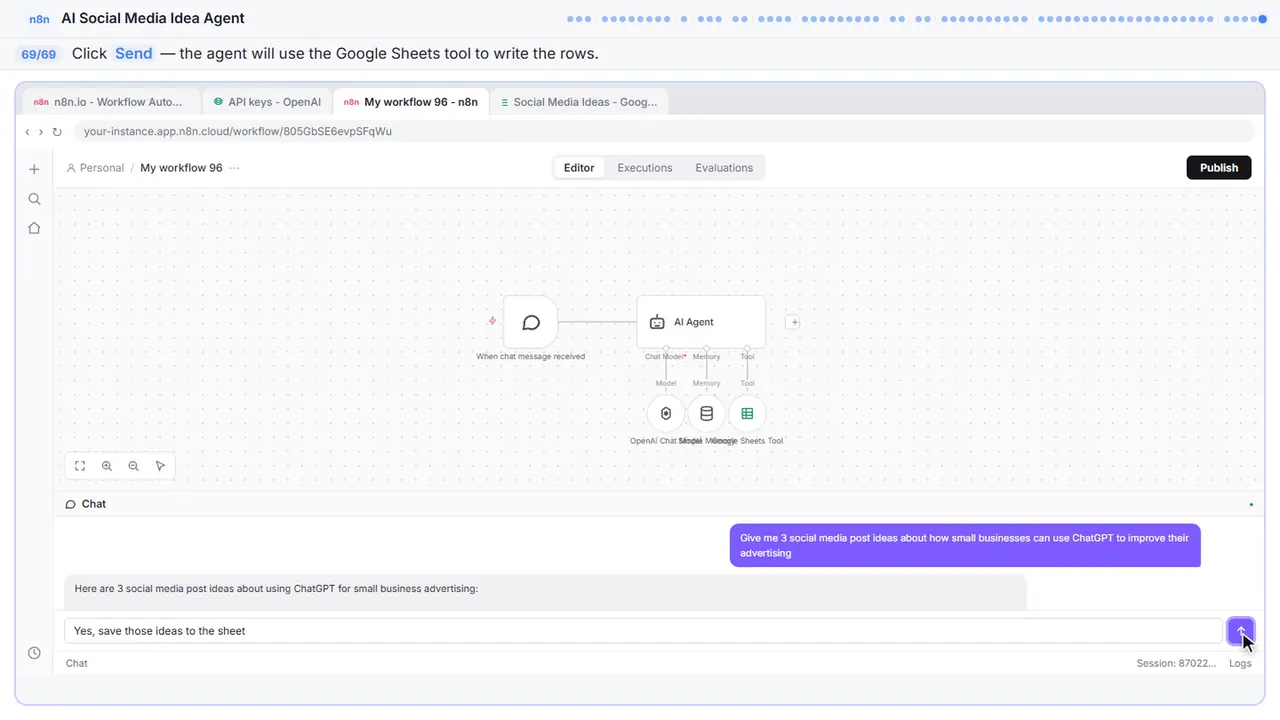Send the chat message with arrow button
Image resolution: width=1280 pixels, height=720 pixels.
(1240, 631)
